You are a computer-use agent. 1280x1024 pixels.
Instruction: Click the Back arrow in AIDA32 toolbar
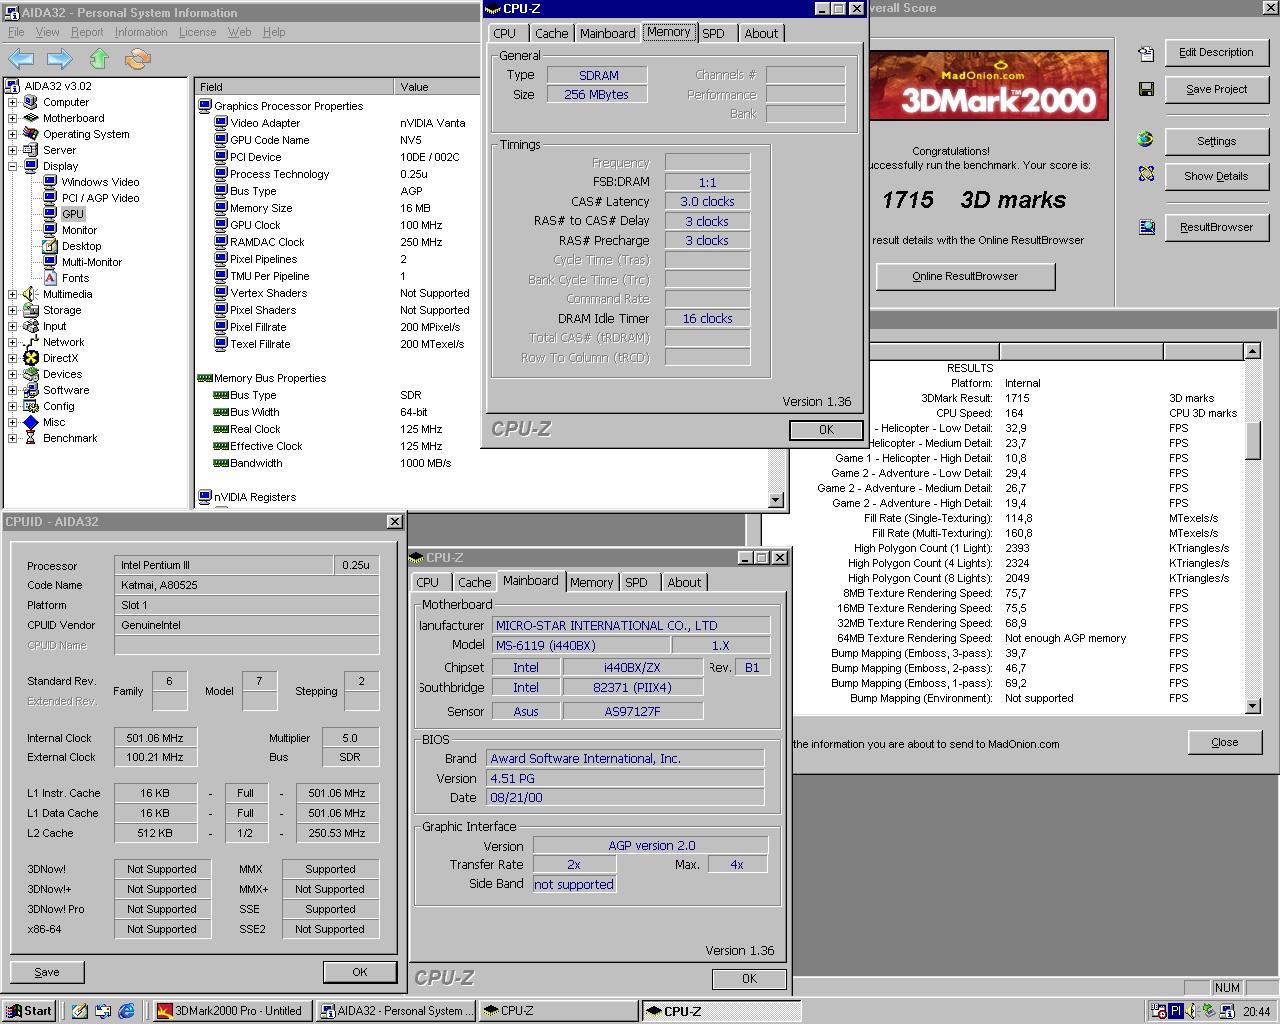[21, 59]
